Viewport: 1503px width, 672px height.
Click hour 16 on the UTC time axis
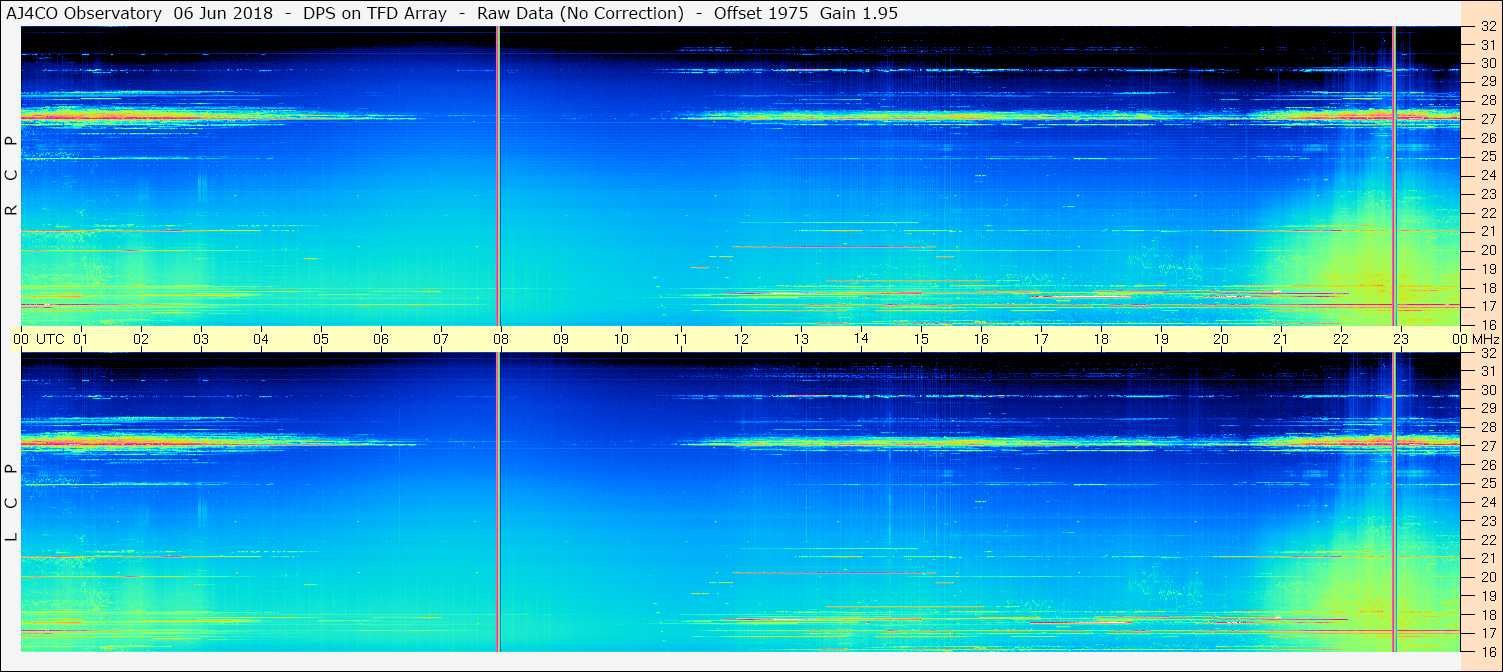pyautogui.click(x=981, y=339)
